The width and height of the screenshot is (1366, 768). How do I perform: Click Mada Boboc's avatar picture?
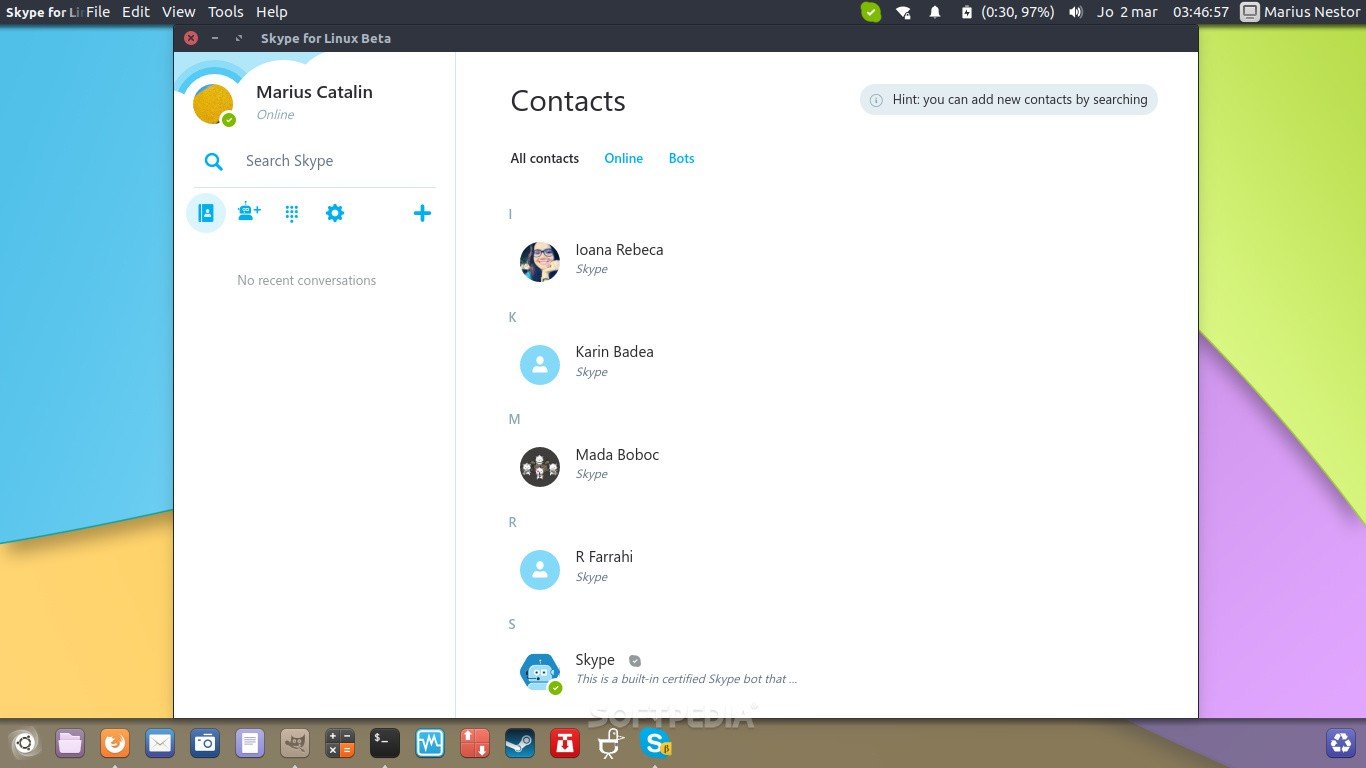[x=540, y=467]
